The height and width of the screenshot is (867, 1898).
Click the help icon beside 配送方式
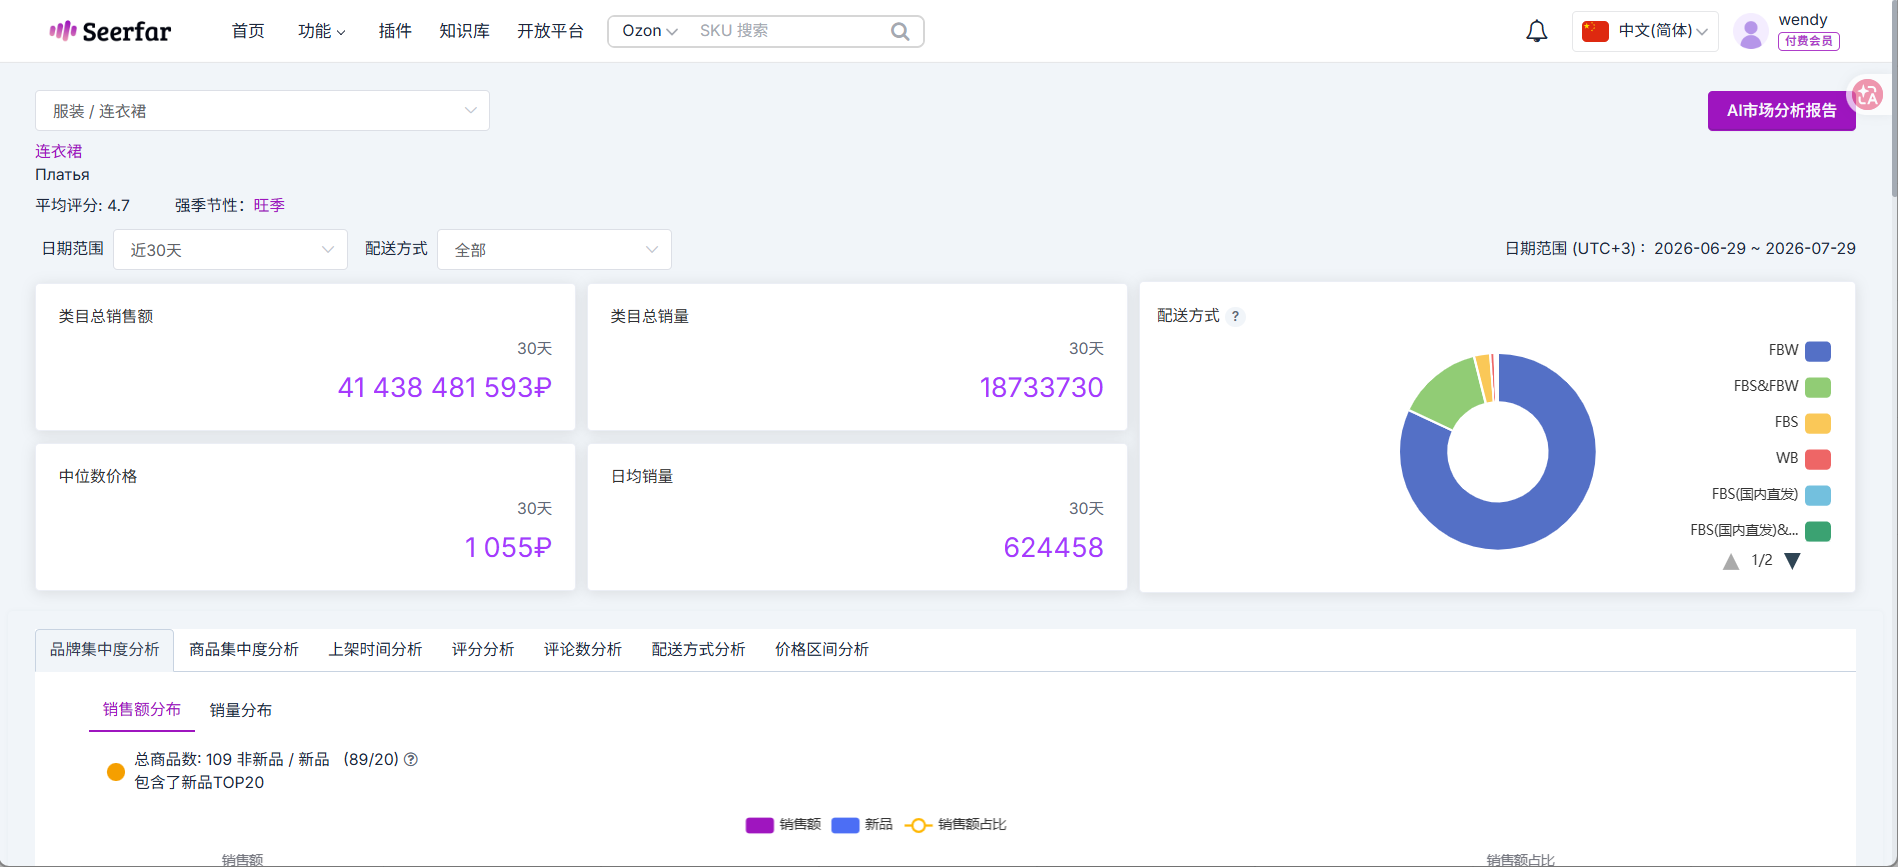tap(1235, 316)
